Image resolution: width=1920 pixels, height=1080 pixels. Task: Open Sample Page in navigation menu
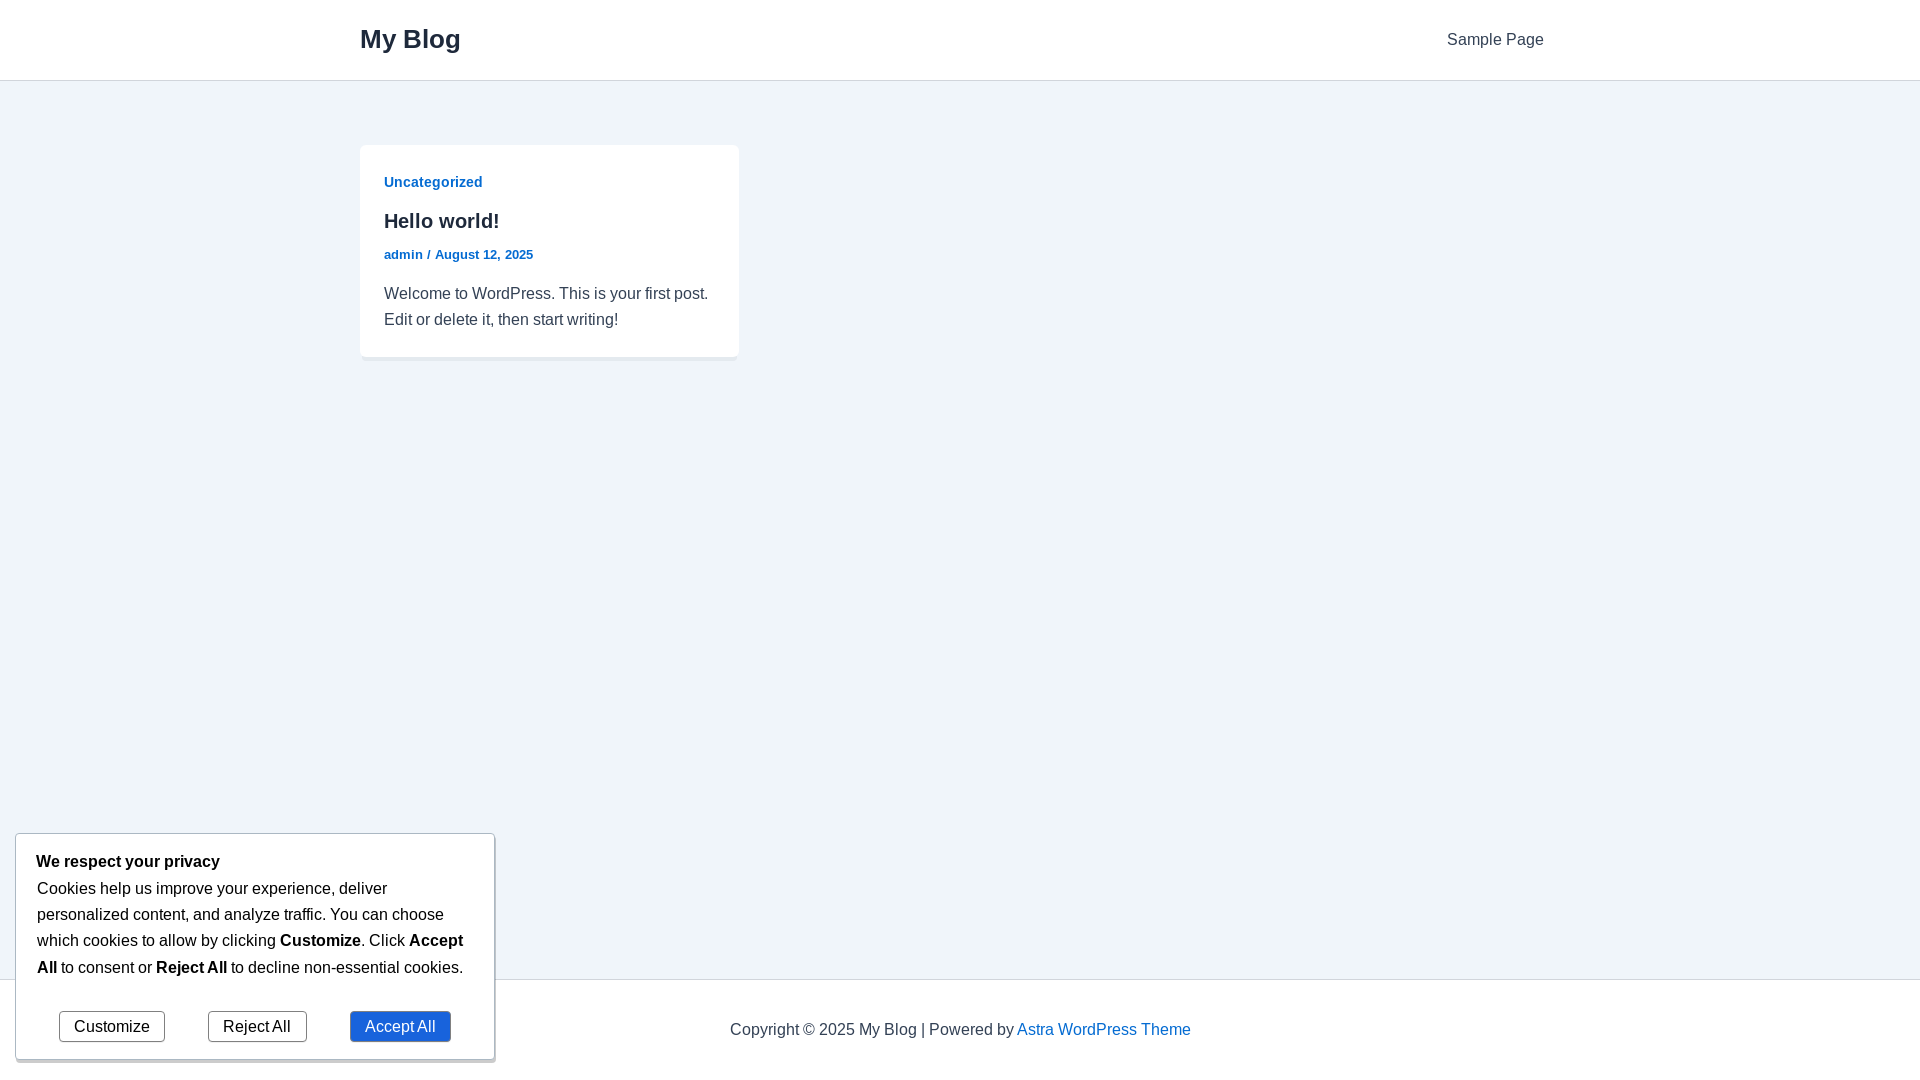(x=1495, y=40)
